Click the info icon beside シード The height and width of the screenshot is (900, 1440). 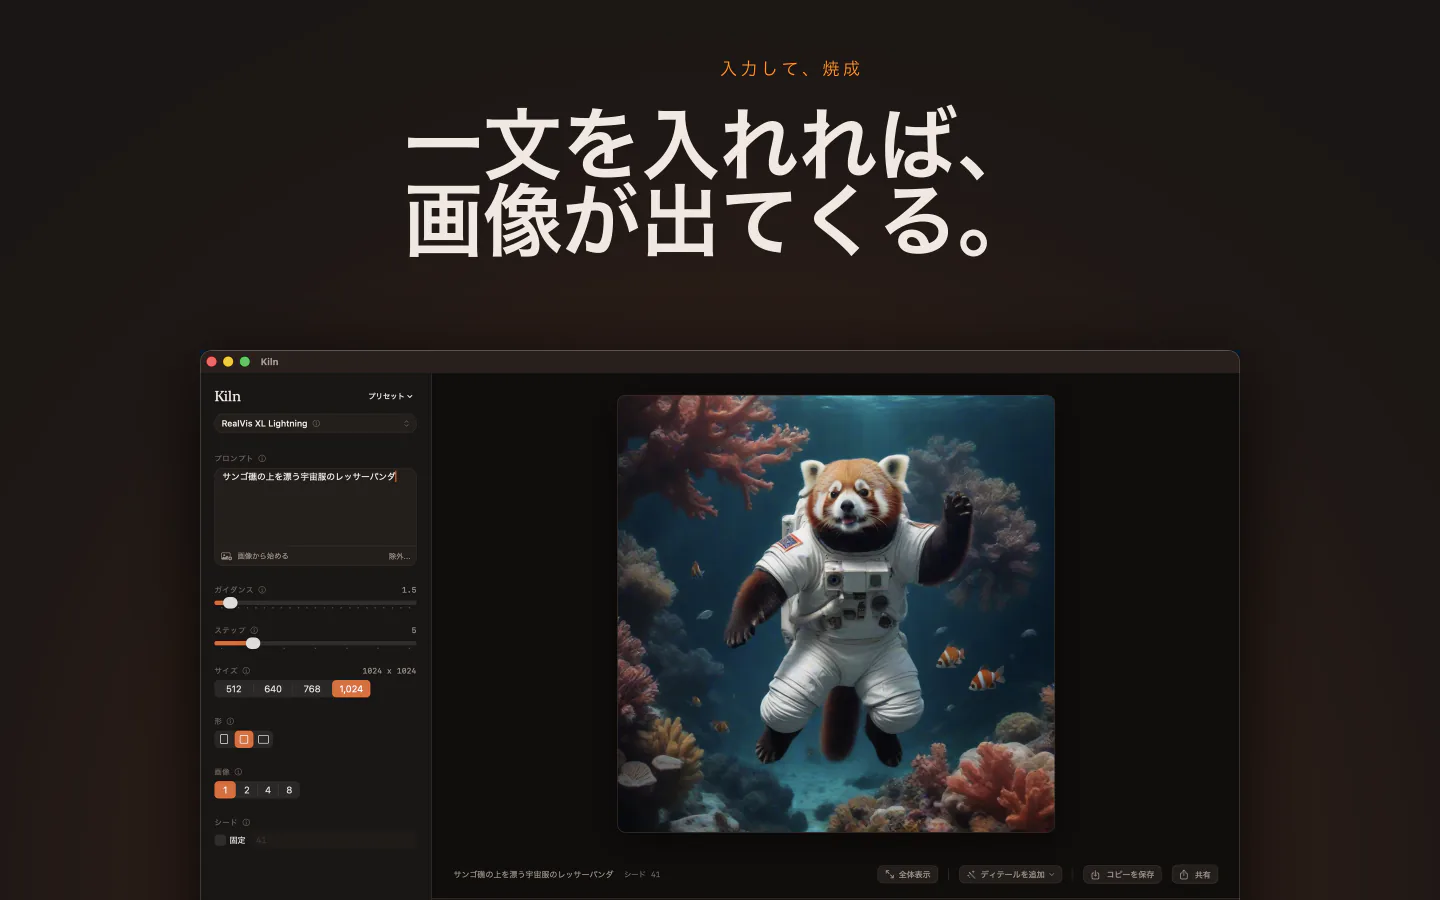[246, 823]
